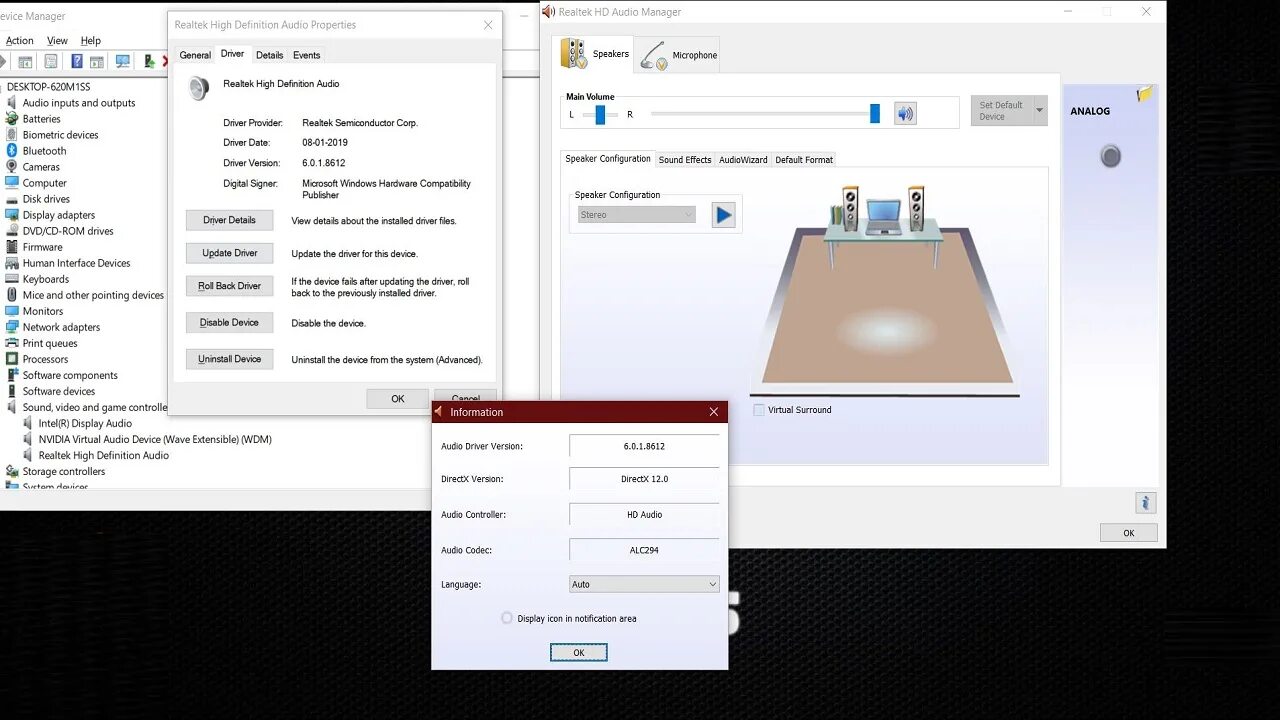Click the Print queues icon
This screenshot has height=720, width=1280.
(x=12, y=343)
